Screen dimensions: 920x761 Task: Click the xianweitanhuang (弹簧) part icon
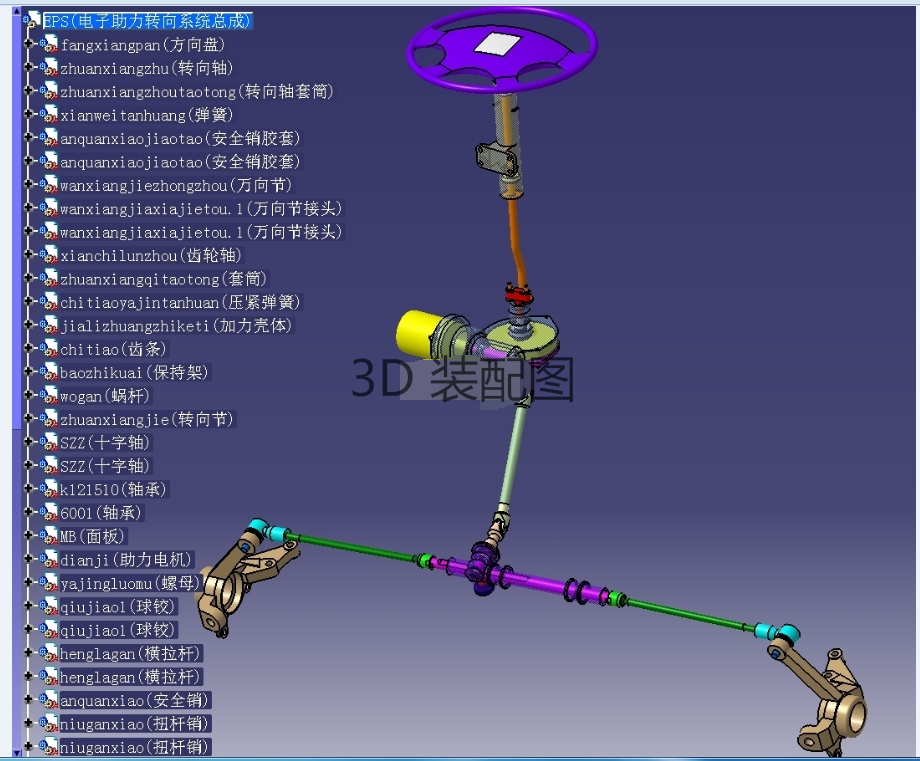point(49,114)
